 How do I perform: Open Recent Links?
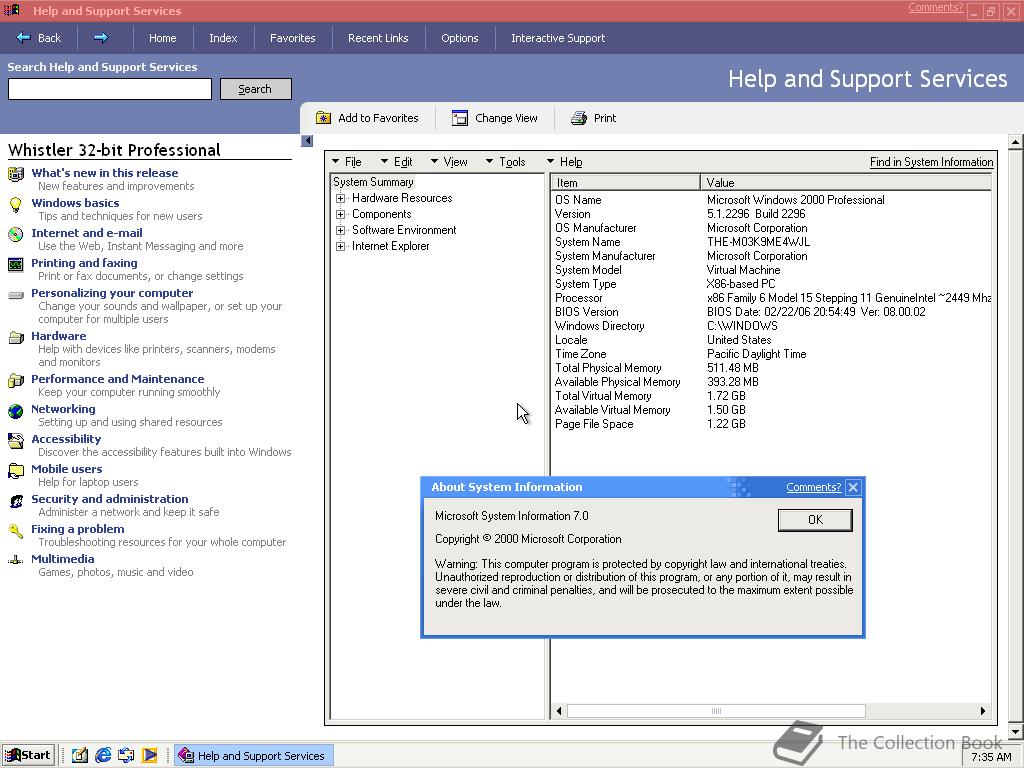click(x=378, y=38)
